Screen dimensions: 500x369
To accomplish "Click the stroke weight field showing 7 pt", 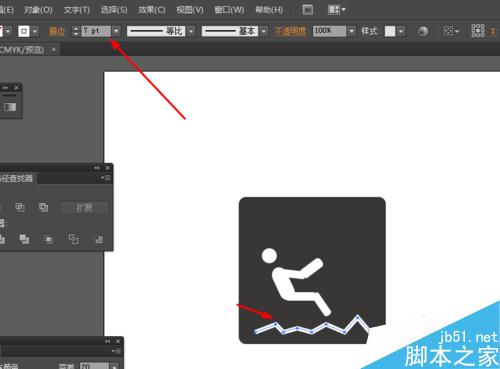I will click(x=96, y=31).
